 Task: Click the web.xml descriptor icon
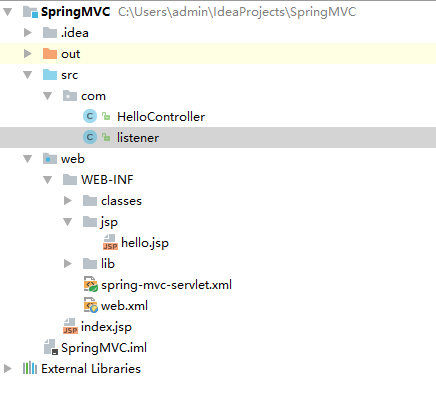coord(91,305)
